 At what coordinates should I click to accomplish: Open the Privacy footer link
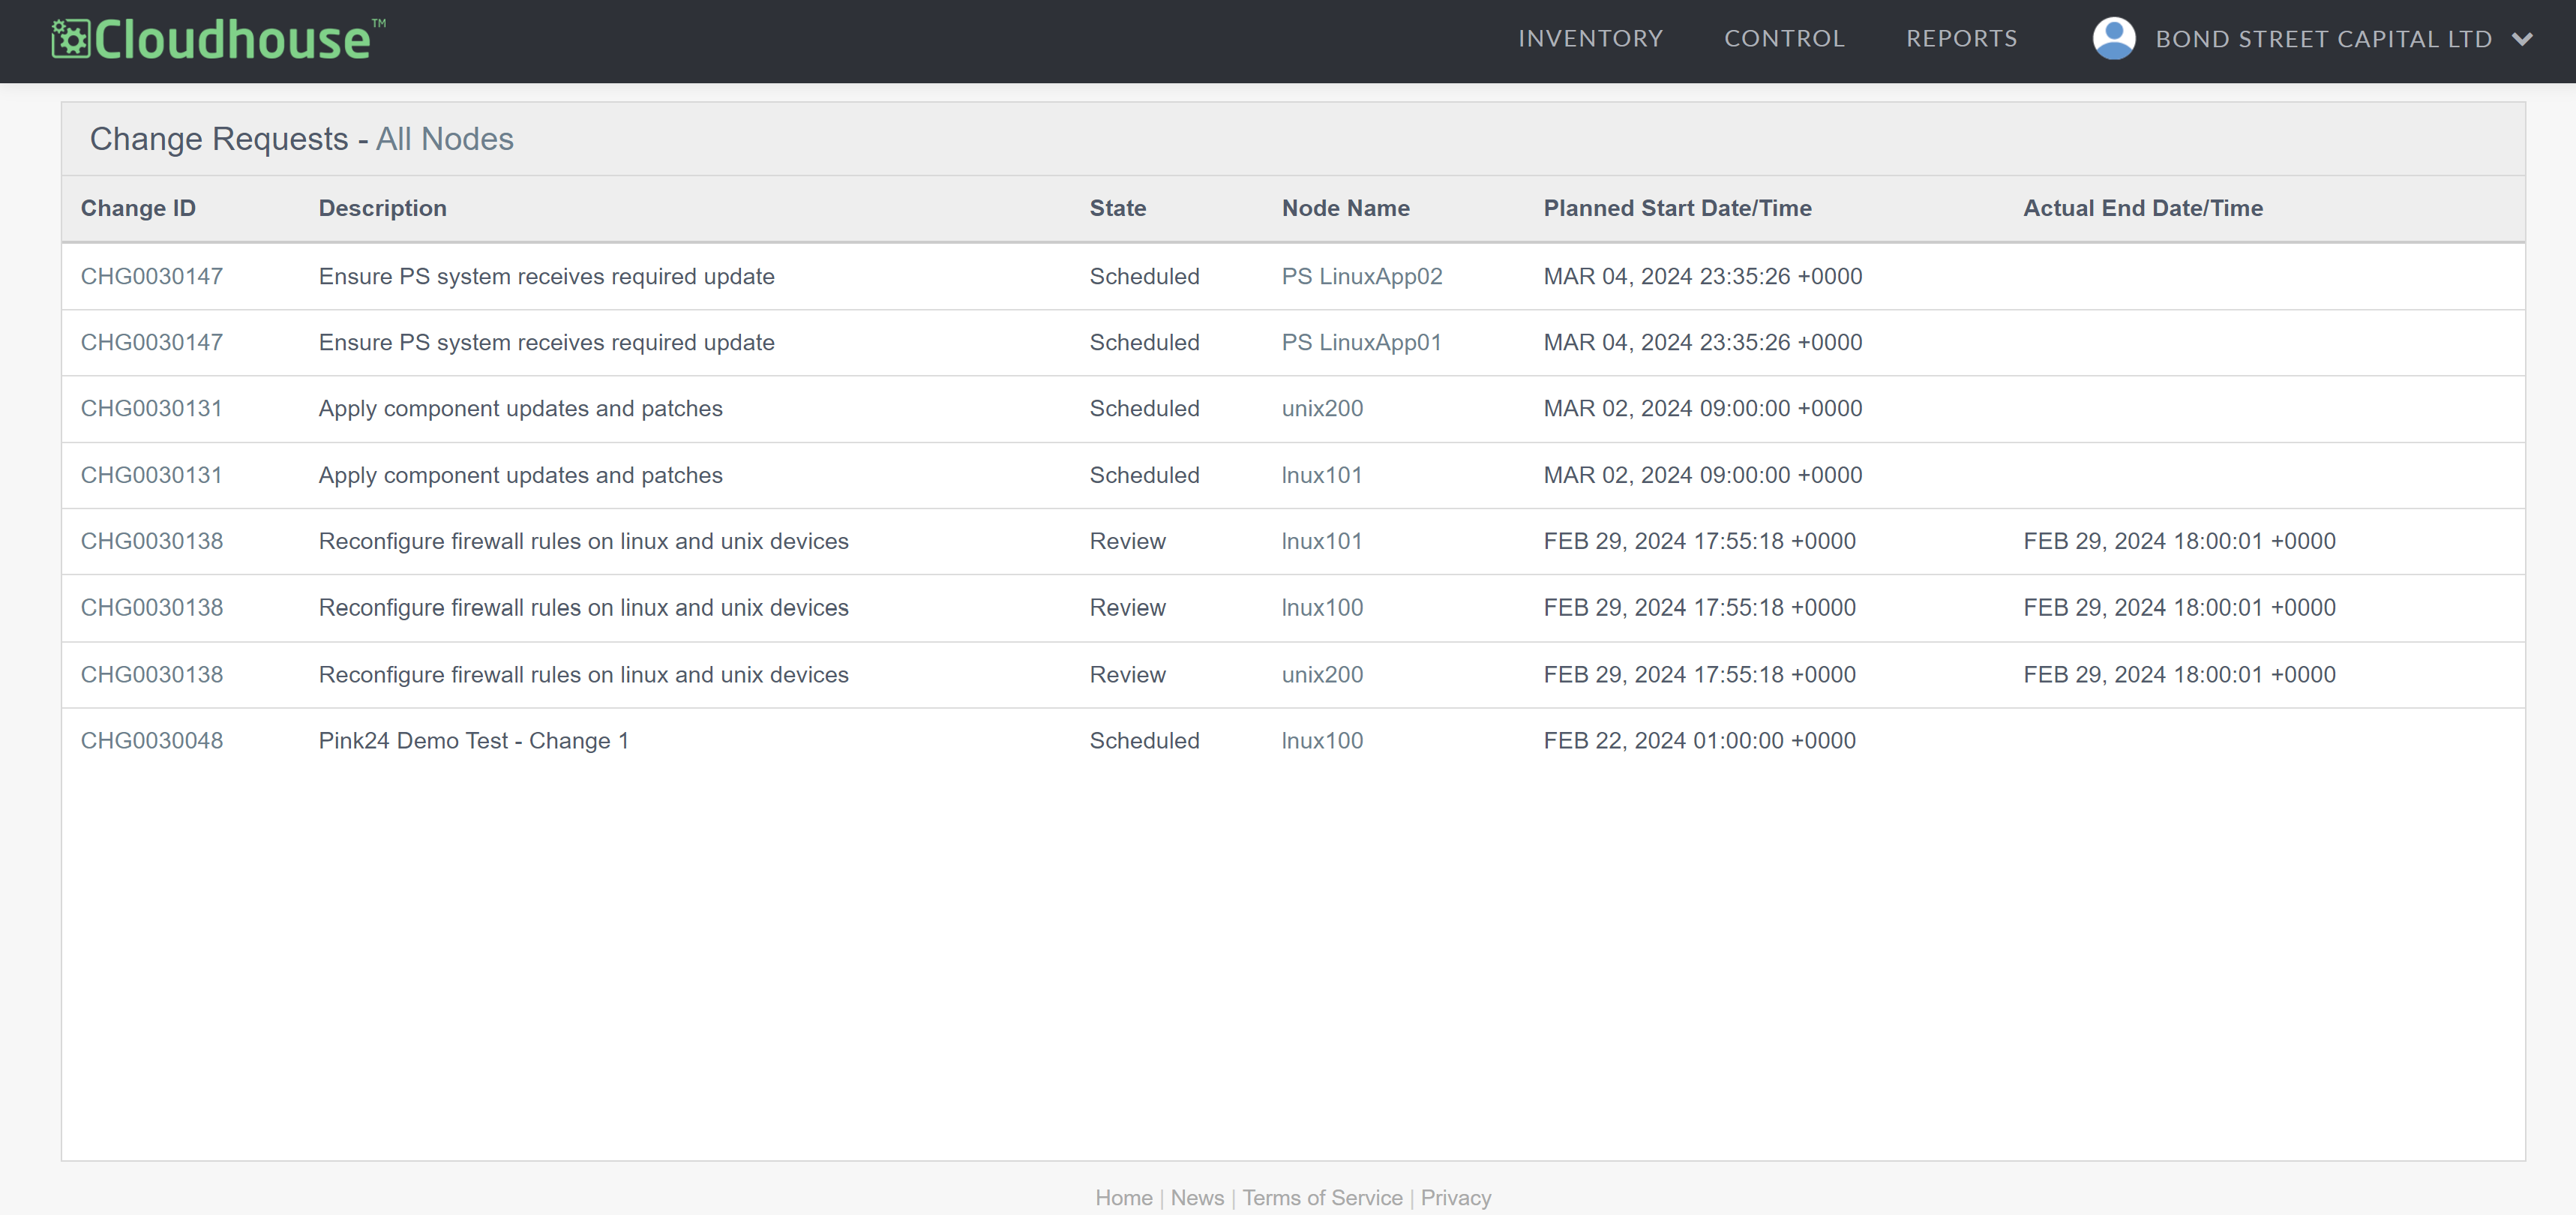1455,1197
